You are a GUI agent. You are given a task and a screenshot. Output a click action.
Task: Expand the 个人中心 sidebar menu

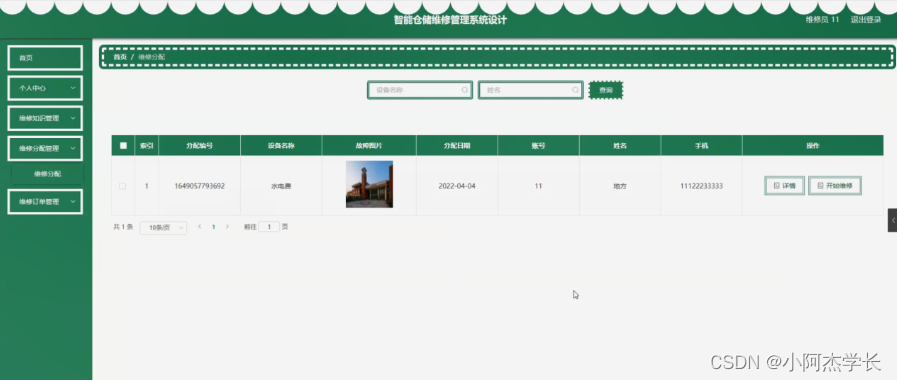(x=45, y=88)
